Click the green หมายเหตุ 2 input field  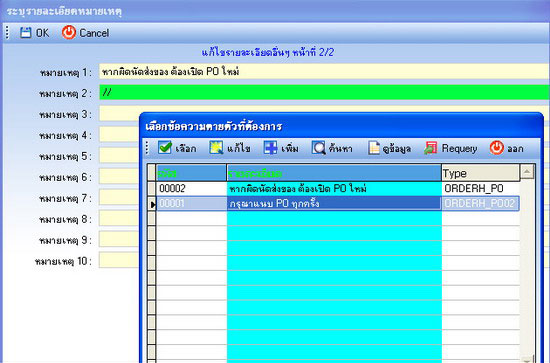(x=324, y=92)
